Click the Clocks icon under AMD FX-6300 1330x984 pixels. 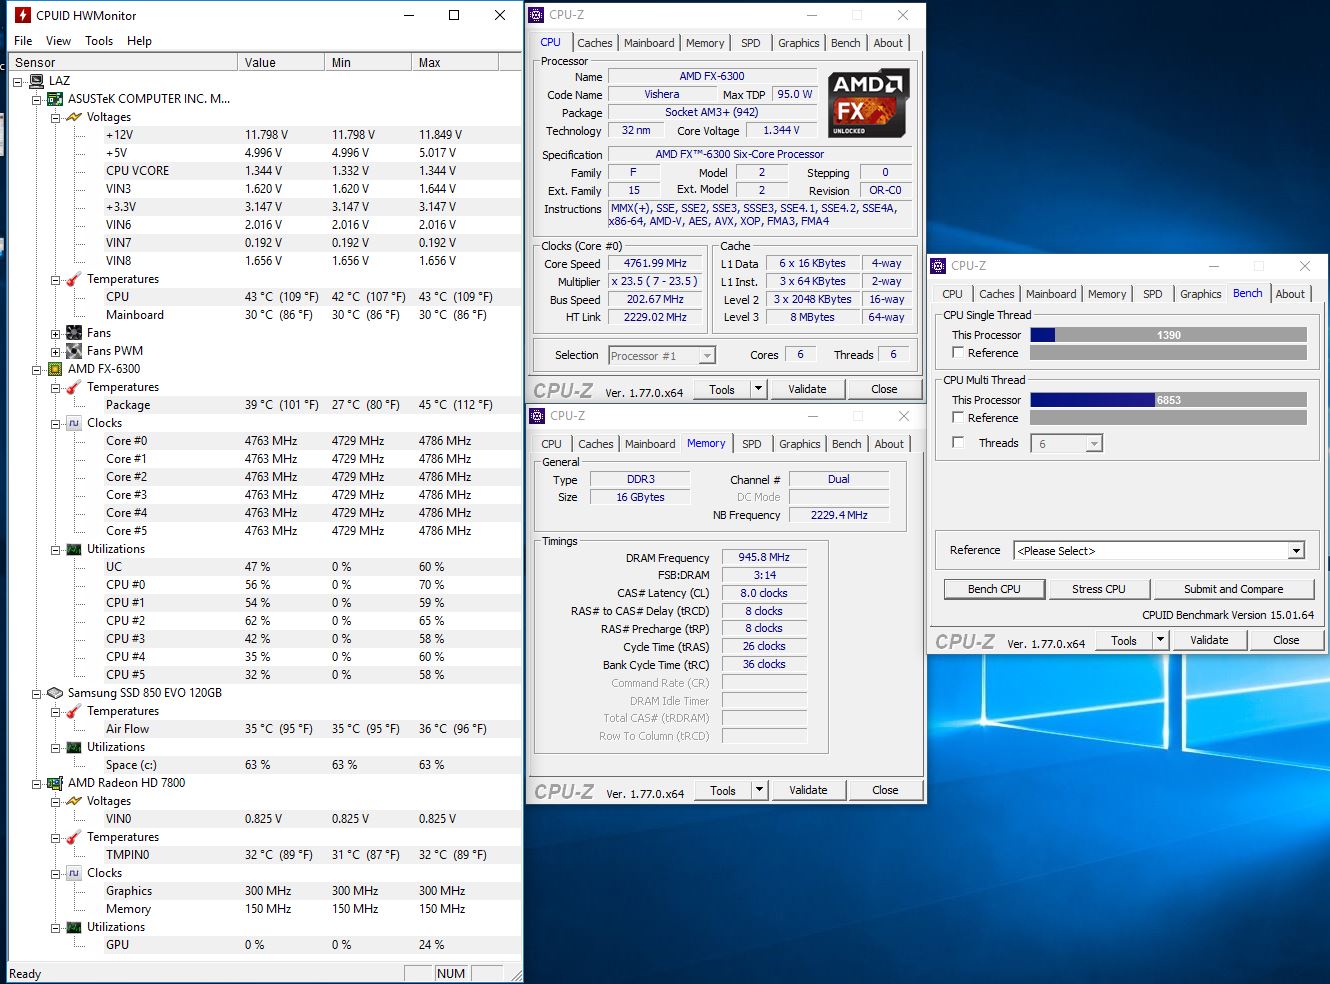coord(74,423)
